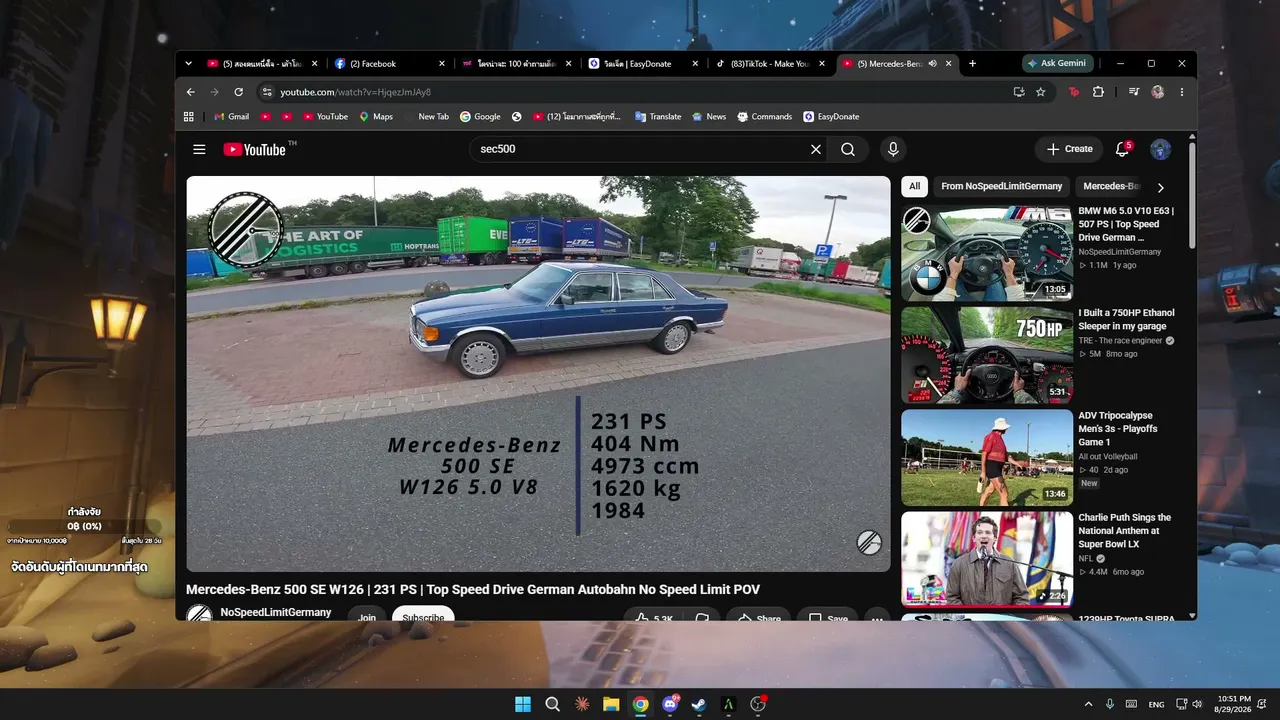Open the Chrome apps grid in bookmarks
This screenshot has width=1280, height=720.
point(188,116)
